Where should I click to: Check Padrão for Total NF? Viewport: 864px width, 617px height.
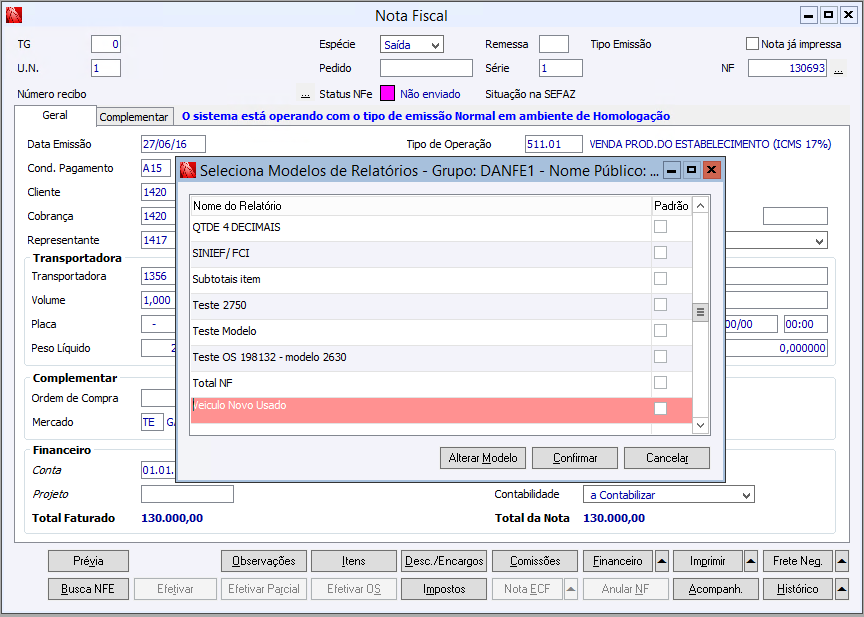click(660, 382)
